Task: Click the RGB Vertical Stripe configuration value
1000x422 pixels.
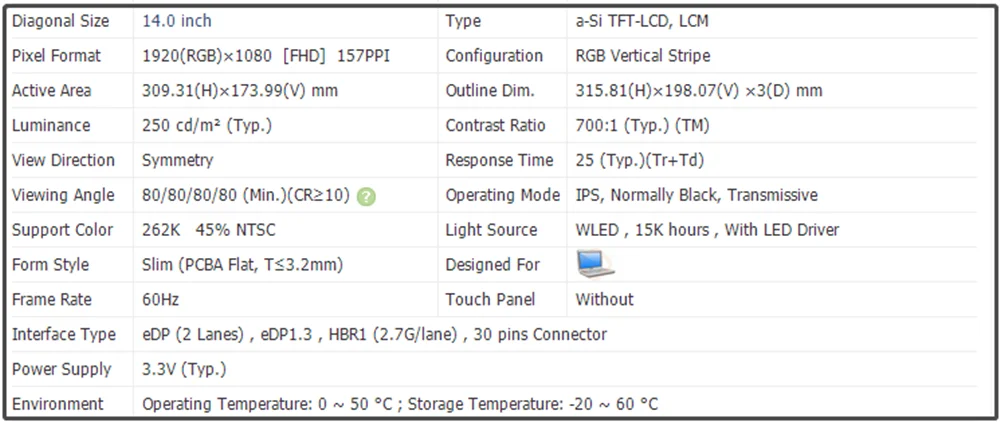Action: coord(642,56)
